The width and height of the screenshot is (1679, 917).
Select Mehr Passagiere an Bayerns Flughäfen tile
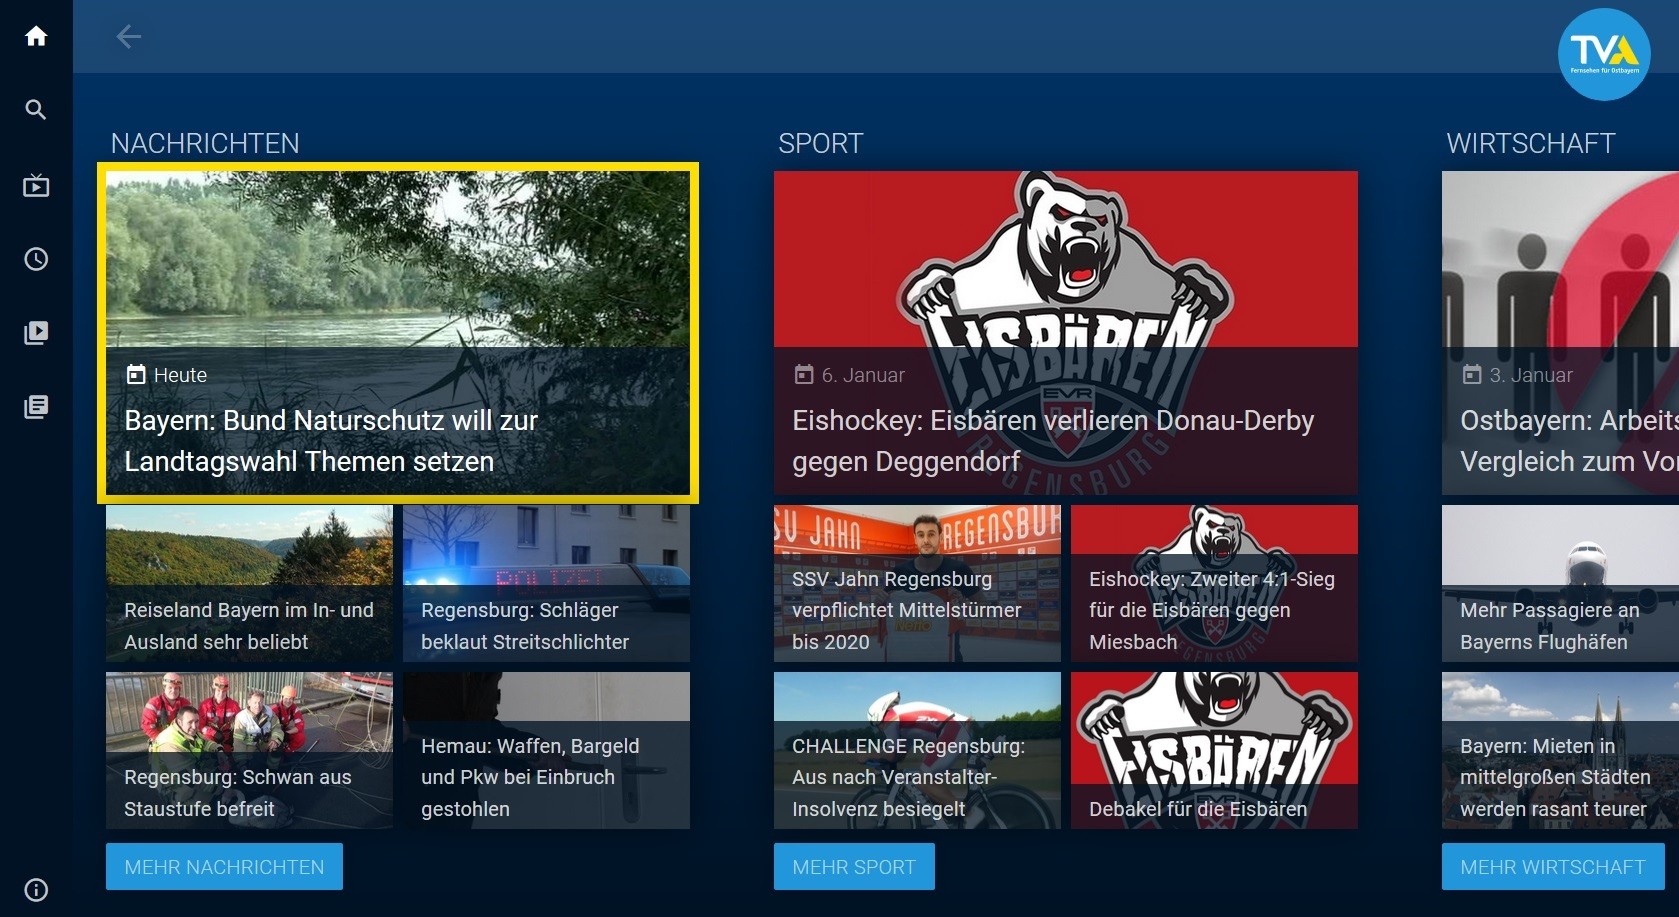(1560, 583)
